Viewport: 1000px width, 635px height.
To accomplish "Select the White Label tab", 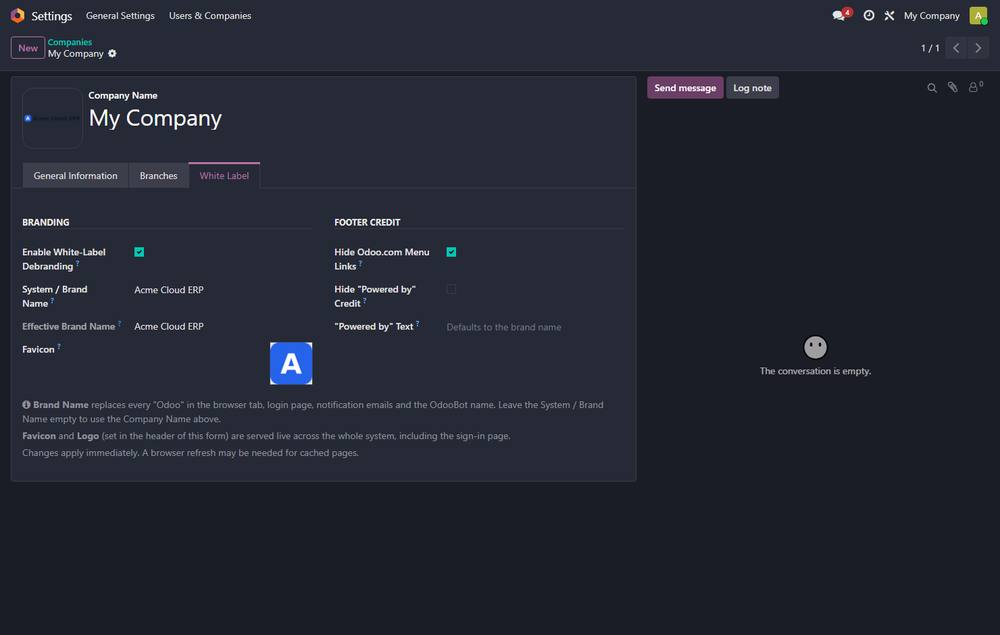I will (224, 175).
